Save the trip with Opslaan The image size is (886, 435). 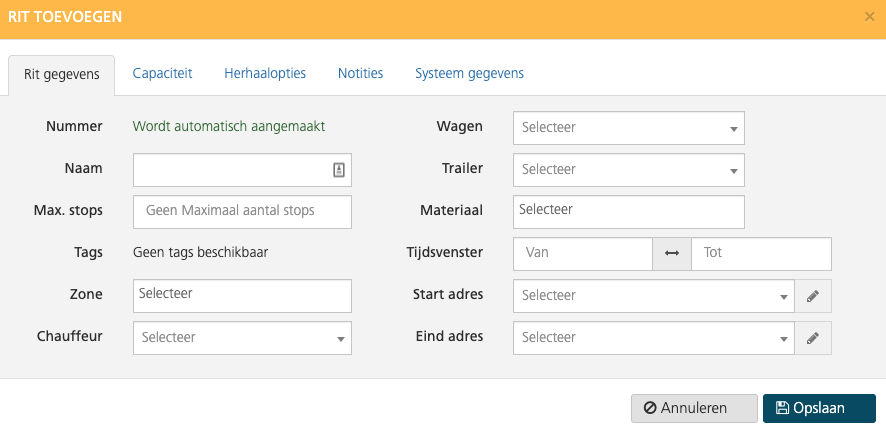pyautogui.click(x=819, y=408)
